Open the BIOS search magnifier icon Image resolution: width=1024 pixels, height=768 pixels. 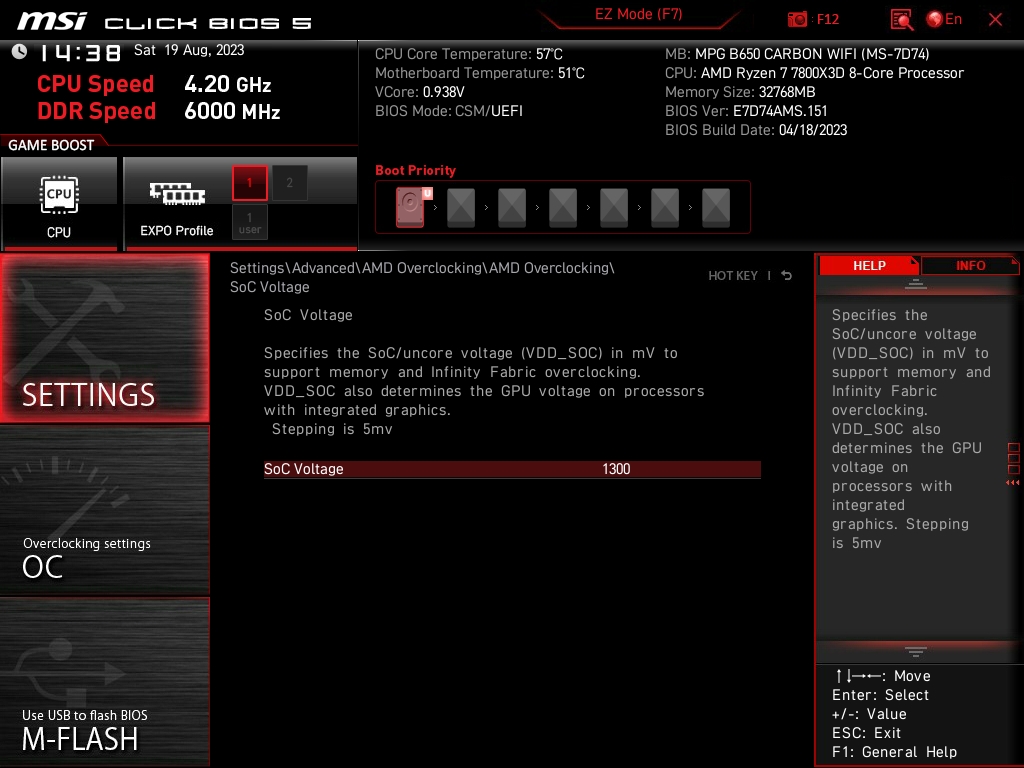point(902,20)
